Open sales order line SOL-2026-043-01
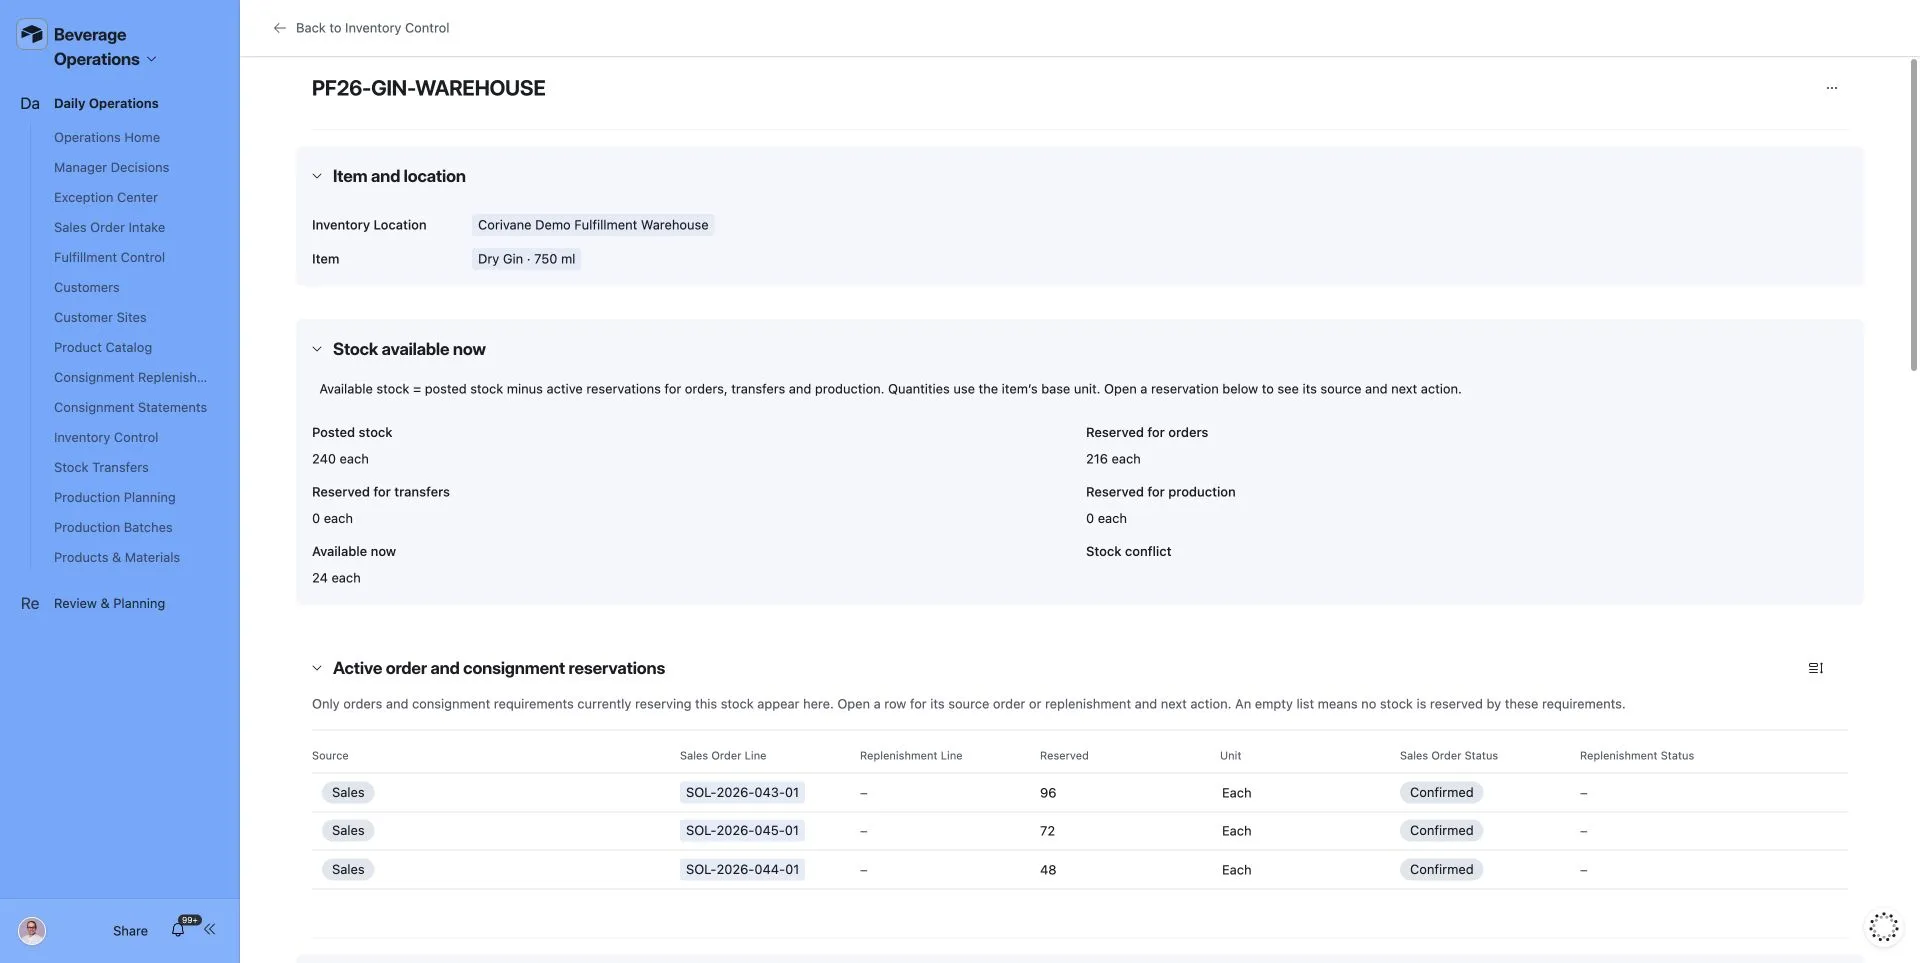This screenshot has width=1920, height=963. pyautogui.click(x=742, y=792)
